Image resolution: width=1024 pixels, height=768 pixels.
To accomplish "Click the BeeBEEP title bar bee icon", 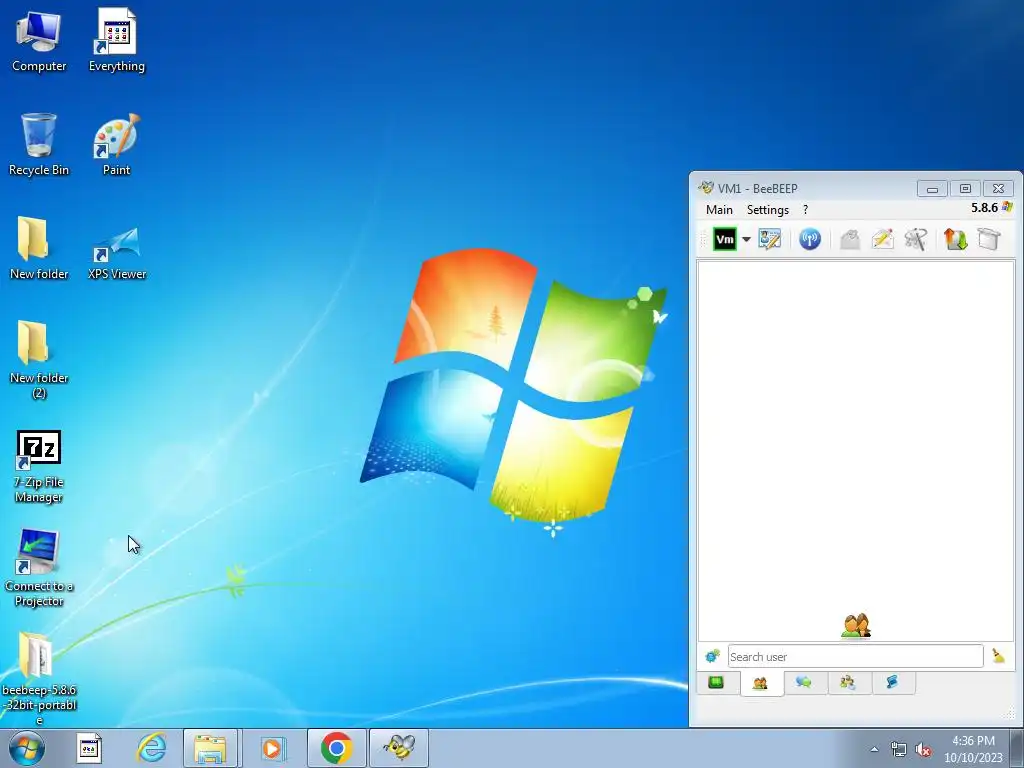I will pos(706,188).
